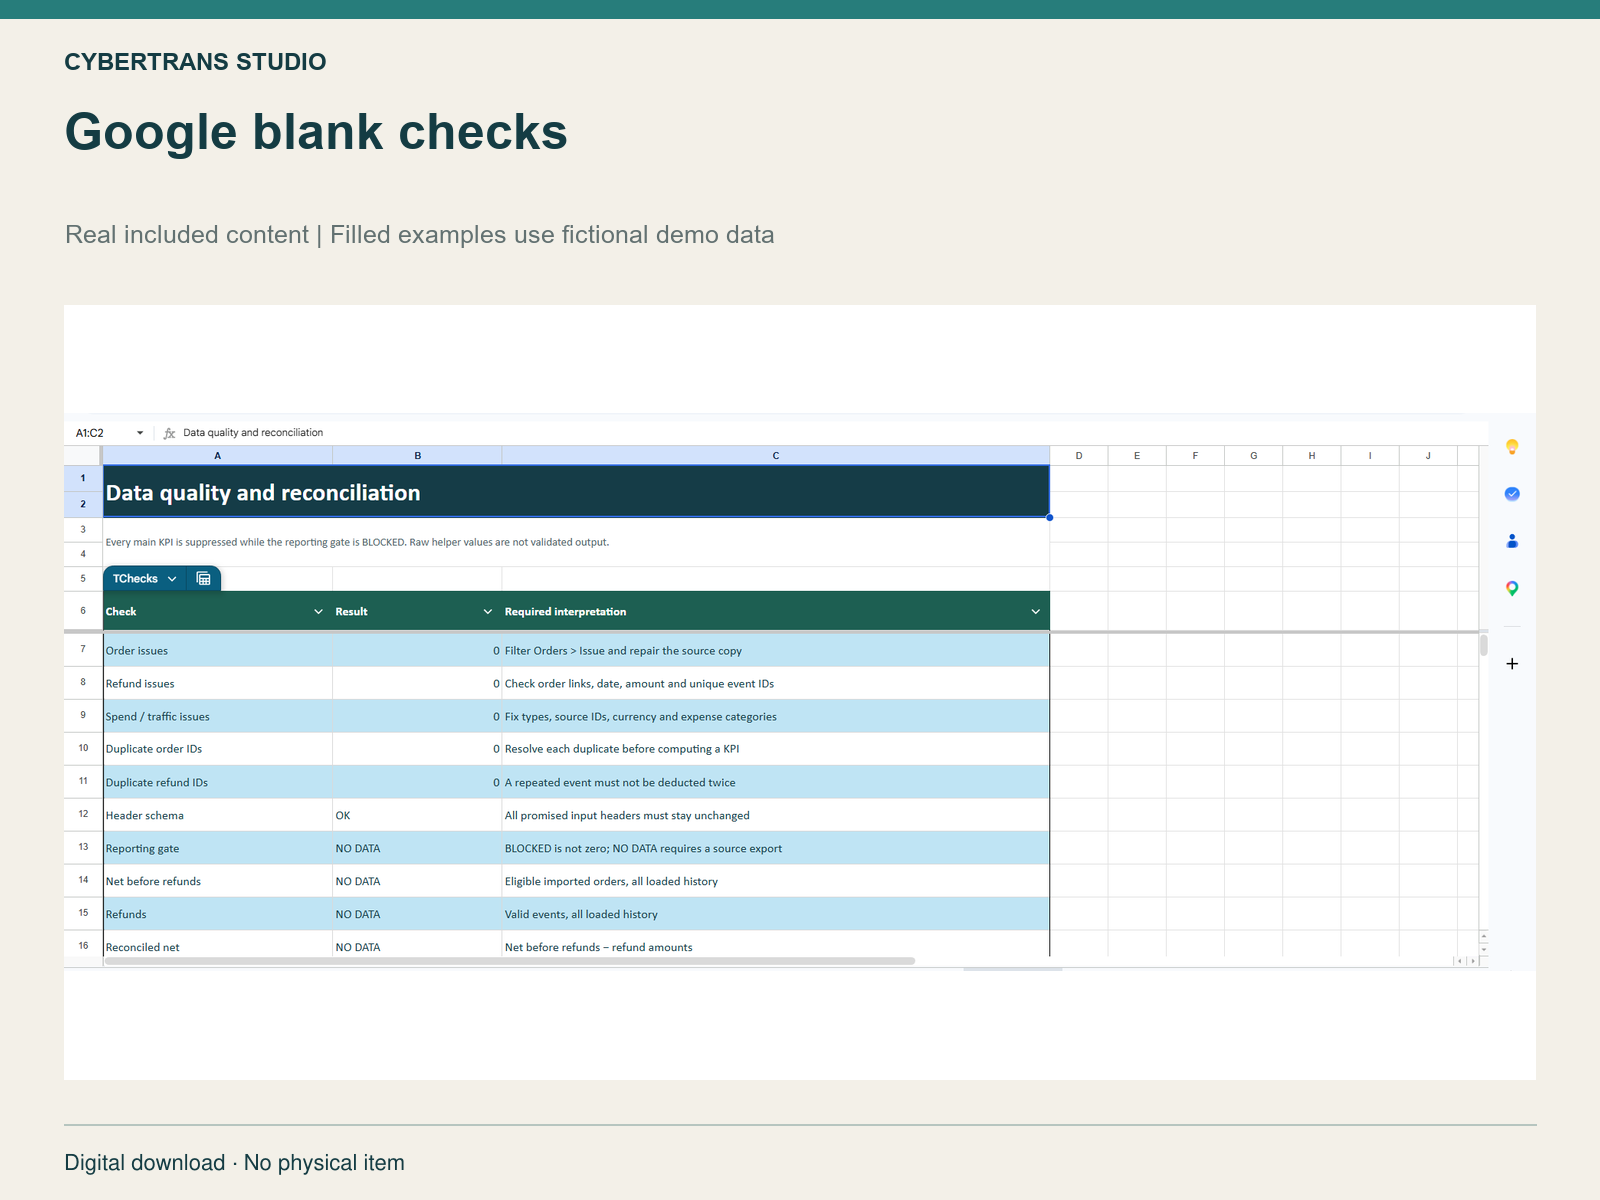Open the TChecks table name dropdown
This screenshot has height=1200, width=1600.
172,579
